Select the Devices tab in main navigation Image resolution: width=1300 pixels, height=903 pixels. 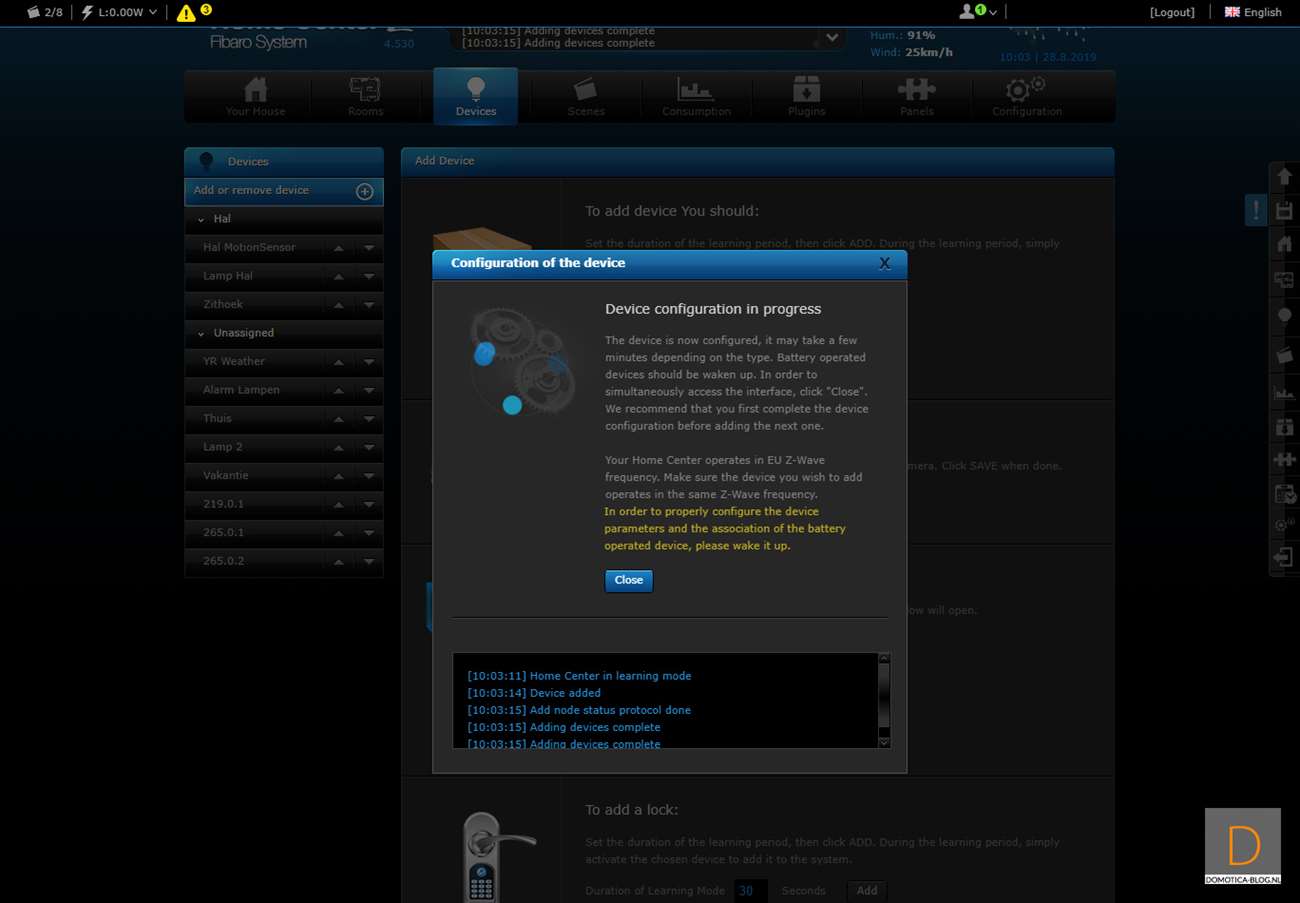(x=476, y=97)
